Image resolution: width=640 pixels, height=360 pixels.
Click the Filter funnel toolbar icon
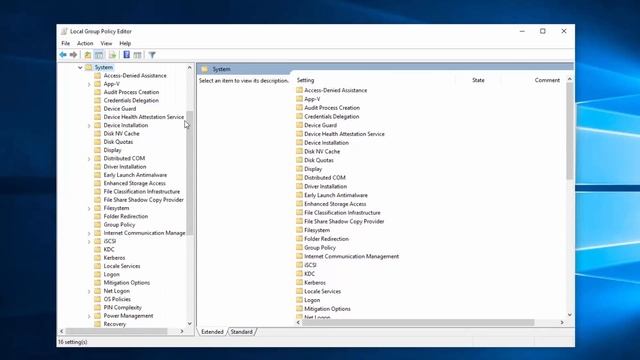pyautogui.click(x=152, y=55)
